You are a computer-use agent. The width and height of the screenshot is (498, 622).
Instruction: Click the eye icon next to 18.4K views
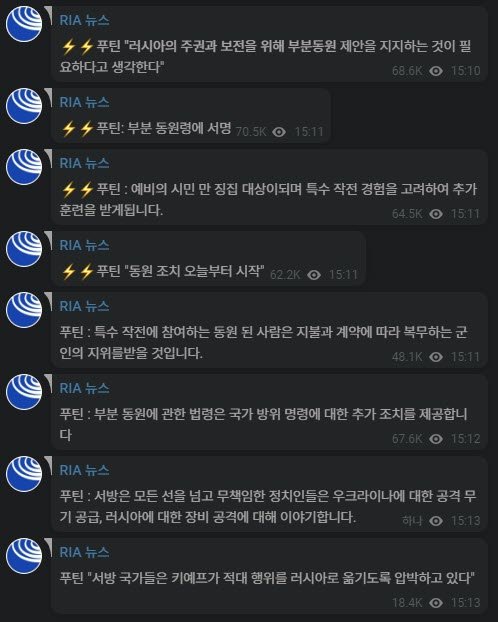[x=436, y=603]
